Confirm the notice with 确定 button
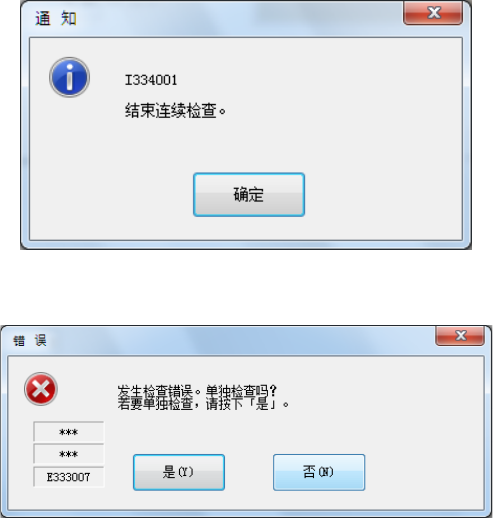Viewport: 493px width, 518px height. coord(249,195)
